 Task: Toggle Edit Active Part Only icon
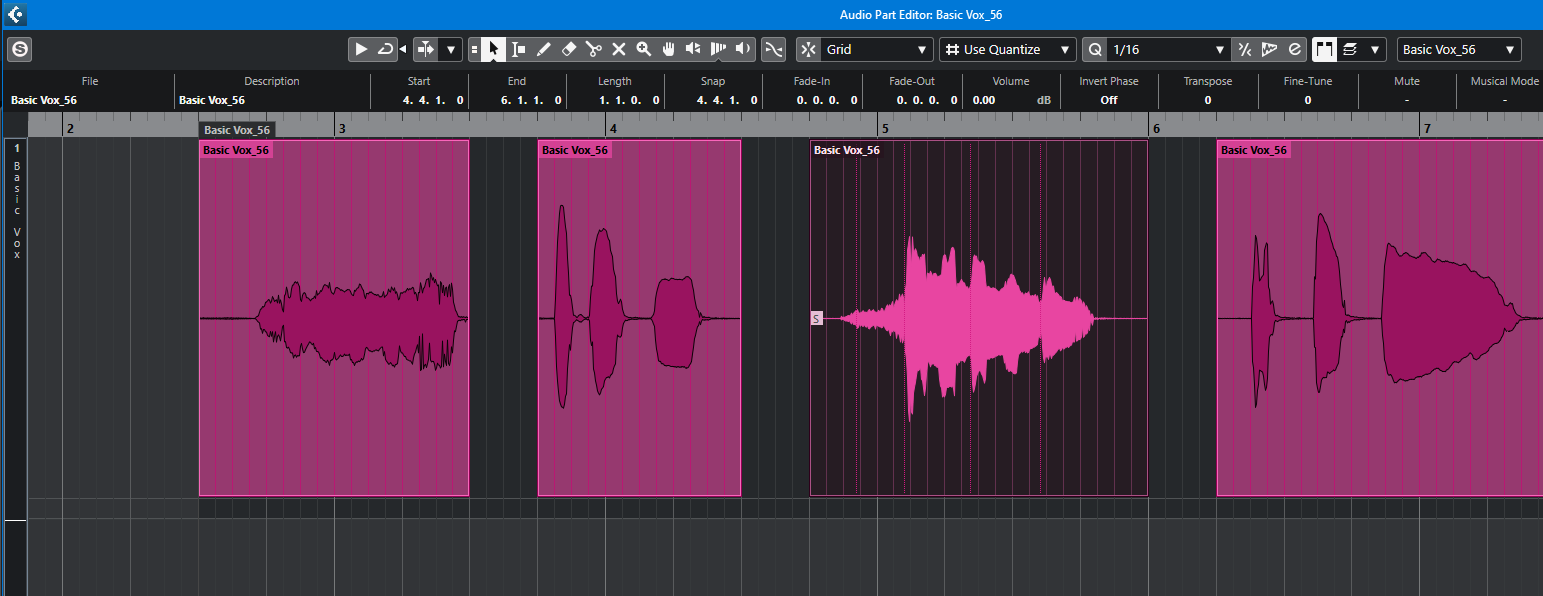tap(1350, 49)
